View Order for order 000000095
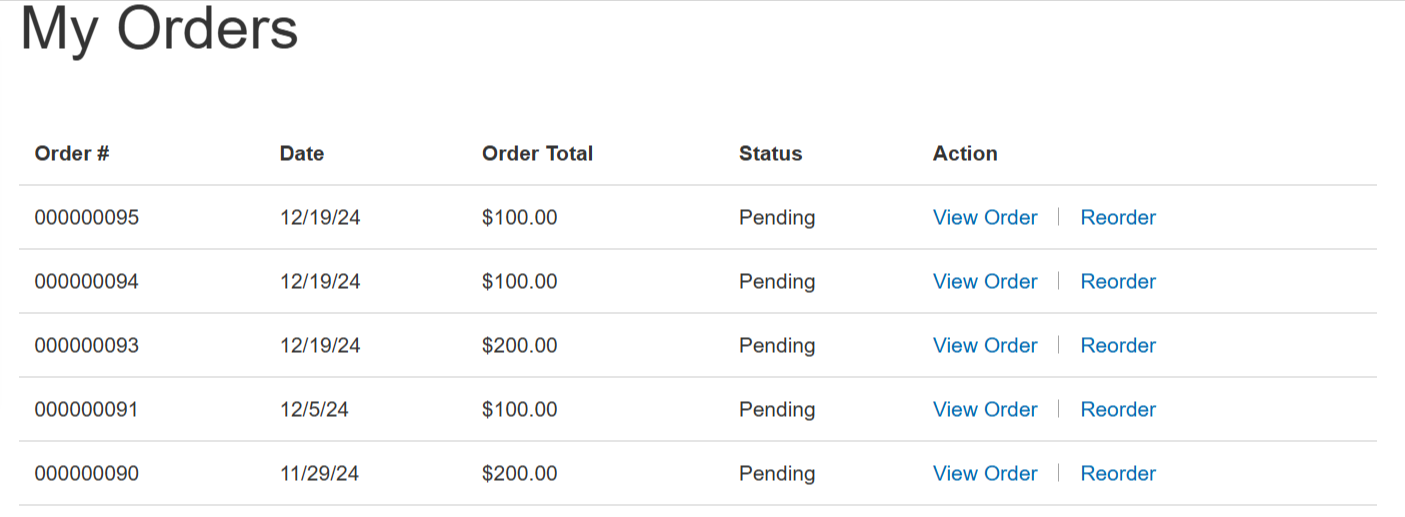The image size is (1405, 517). point(985,217)
